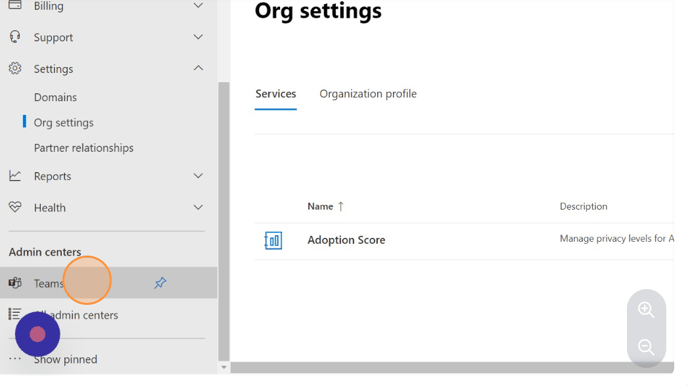Switch to the Services tab
Screen dimensions: 688x385
click(x=276, y=94)
